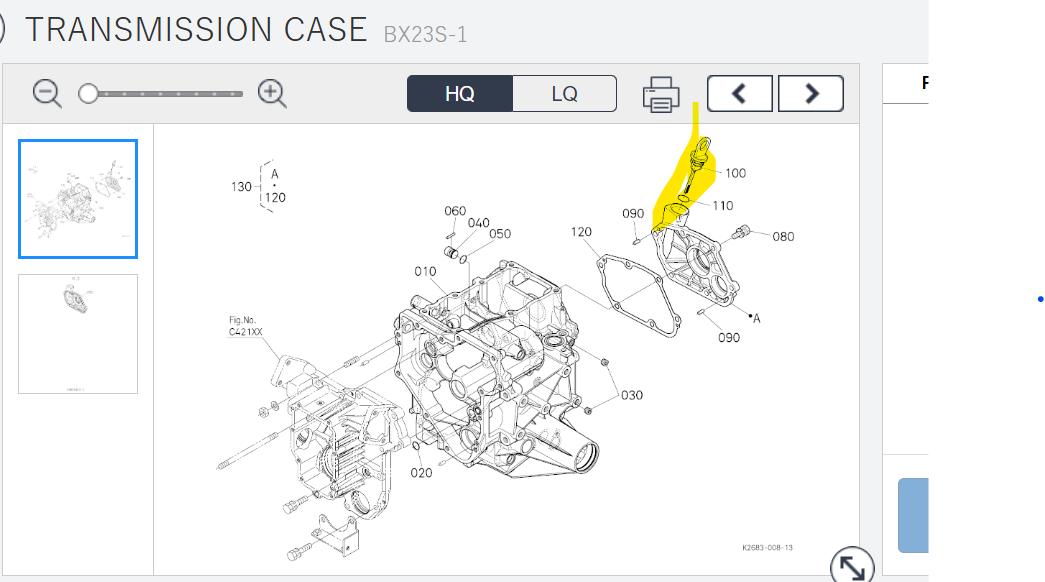Click part number 110 label
1045x582 pixels.
[x=722, y=205]
